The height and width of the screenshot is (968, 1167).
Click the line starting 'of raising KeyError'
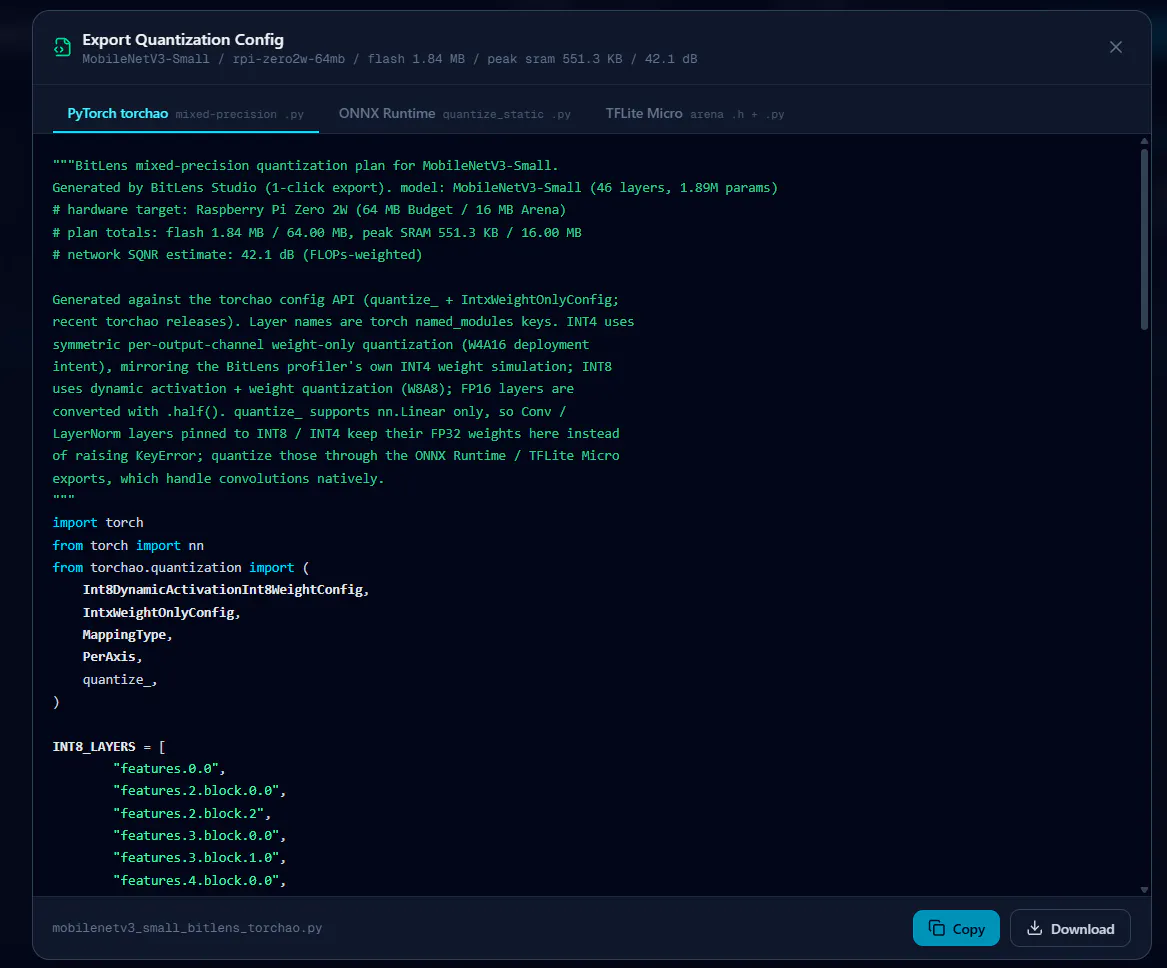click(336, 455)
